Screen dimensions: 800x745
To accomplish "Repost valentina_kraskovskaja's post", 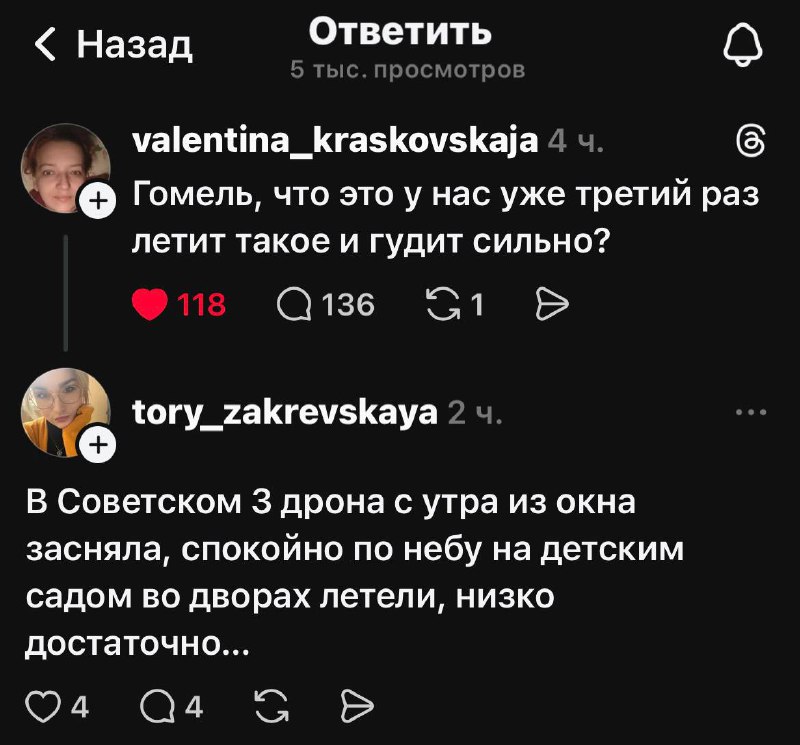I will 442,304.
